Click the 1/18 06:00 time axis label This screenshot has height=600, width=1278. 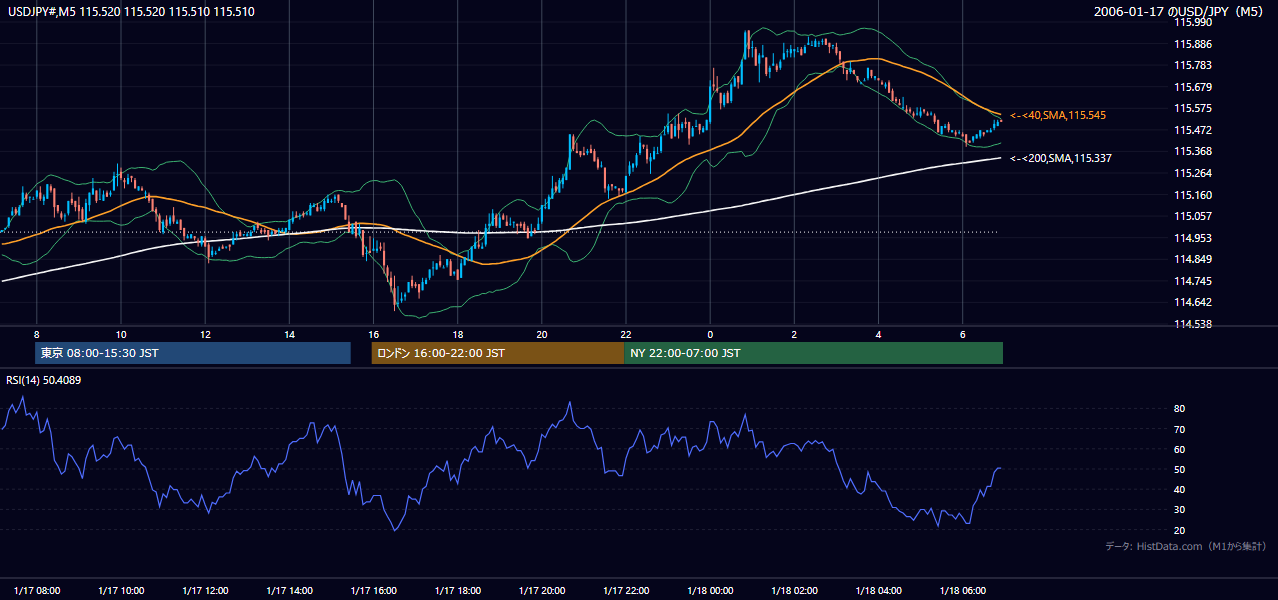(962, 590)
